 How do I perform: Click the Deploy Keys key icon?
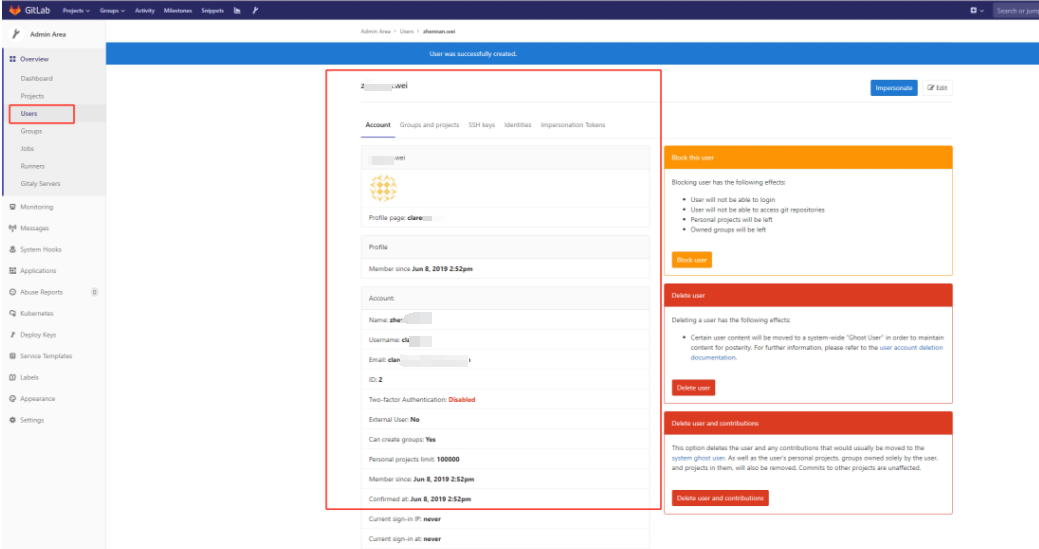point(13,334)
